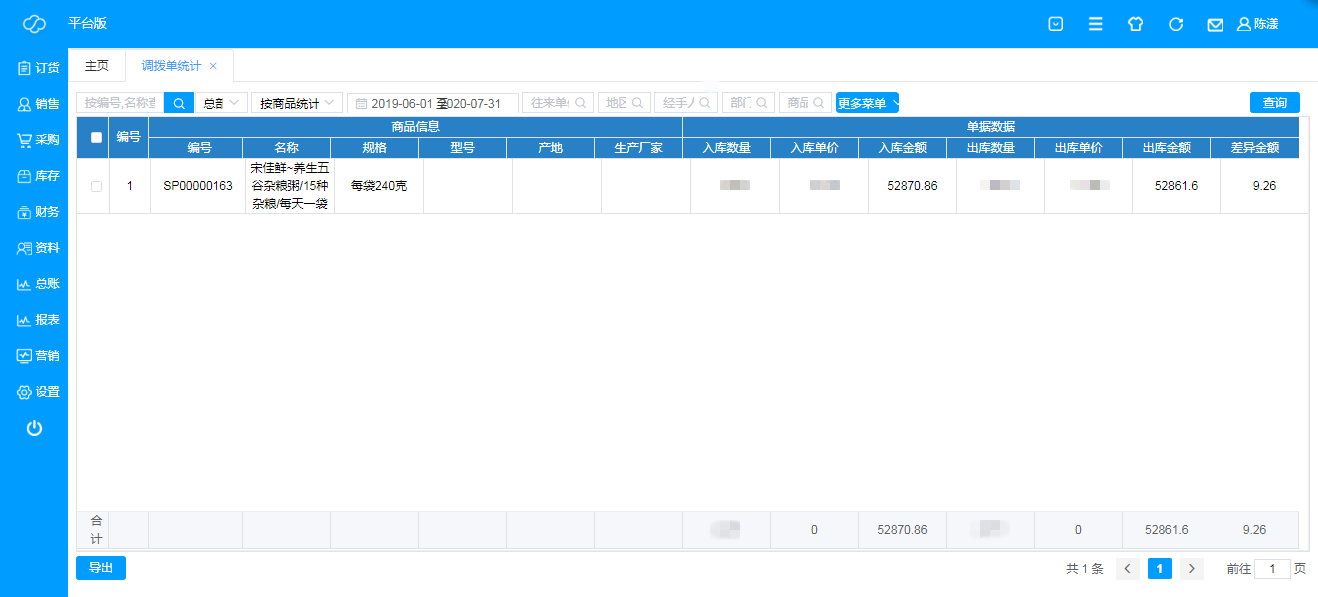Go to previous page arrow
Image resolution: width=1318 pixels, height=597 pixels.
[1128, 569]
